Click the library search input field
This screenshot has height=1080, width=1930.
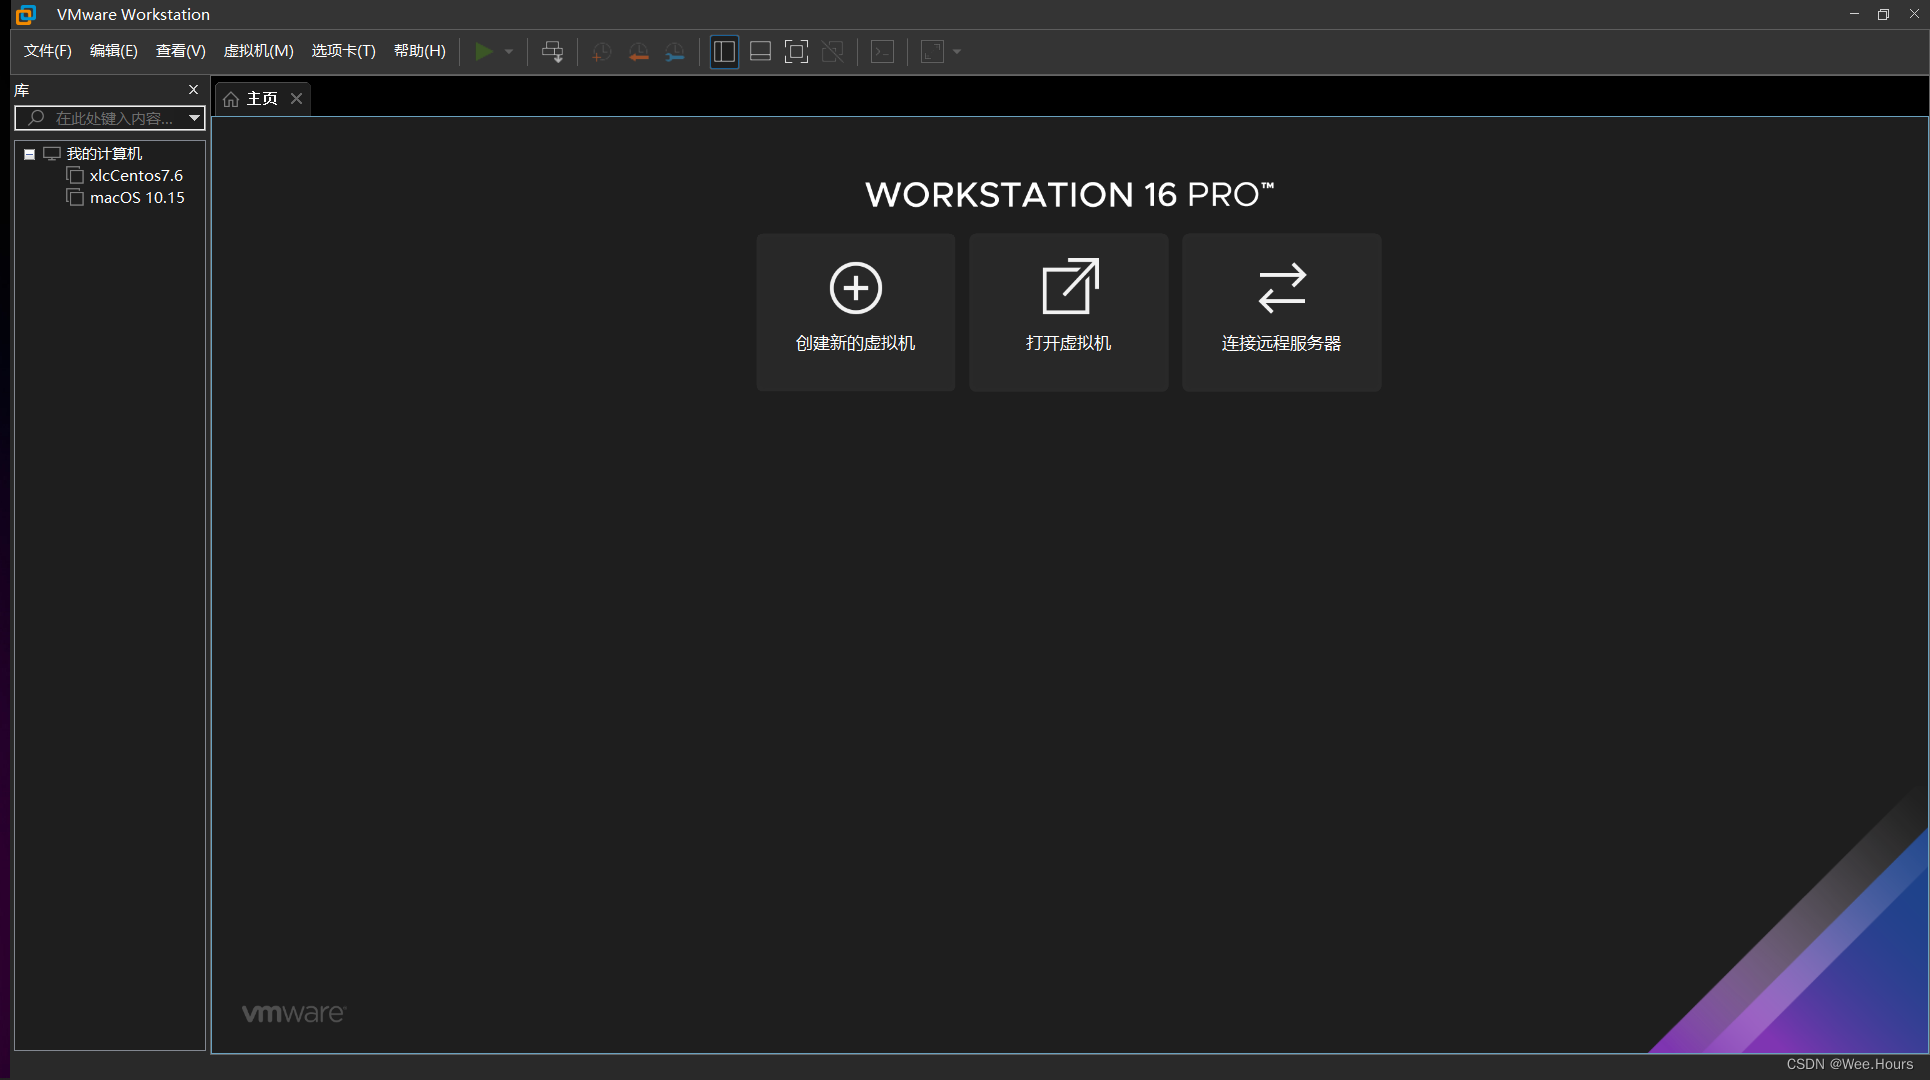(x=112, y=118)
